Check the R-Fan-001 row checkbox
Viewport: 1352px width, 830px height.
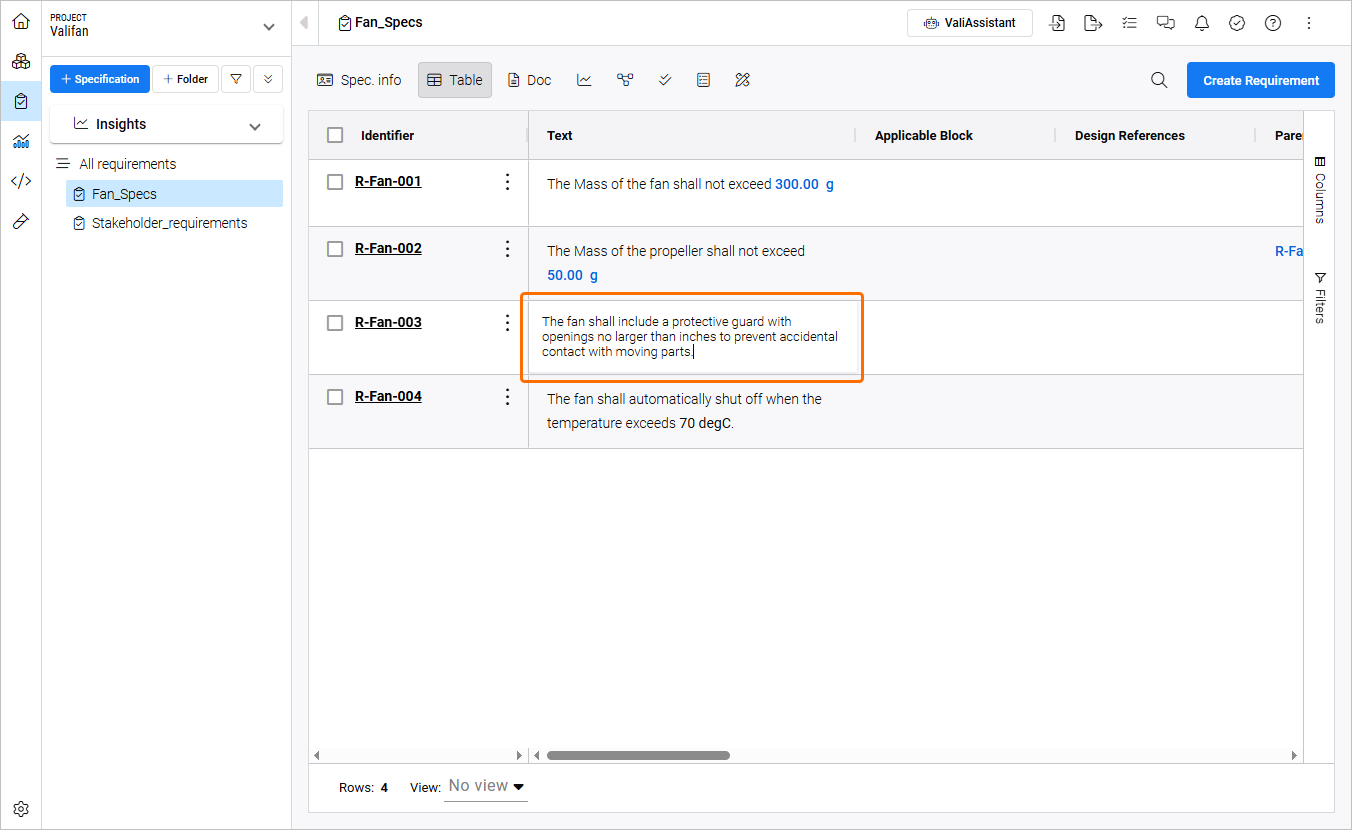[335, 181]
